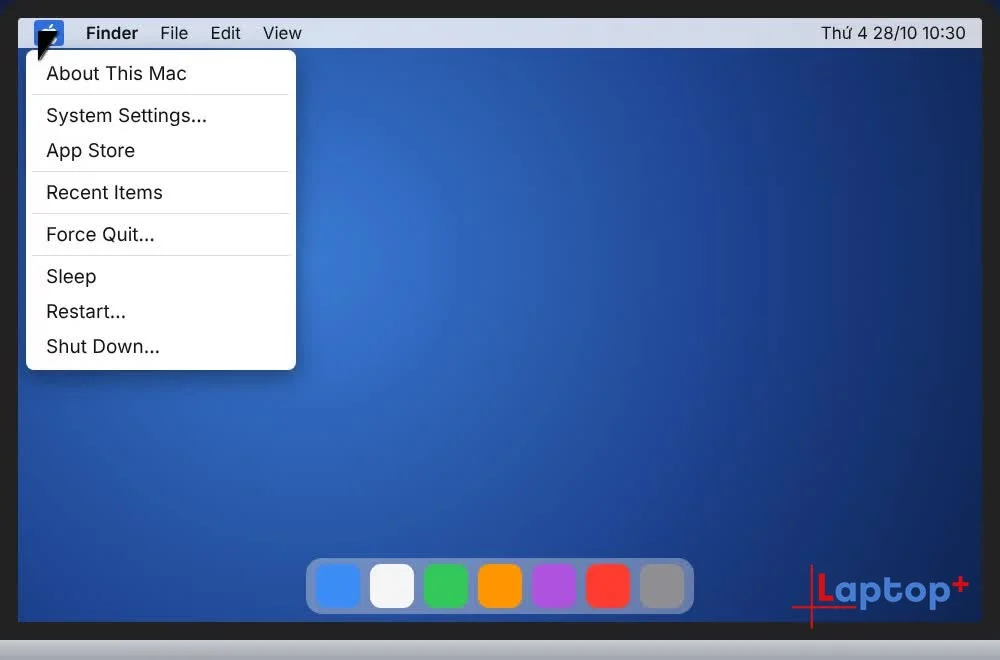Viewport: 1000px width, 660px height.
Task: Click the gray Dock icon
Action: click(x=662, y=585)
